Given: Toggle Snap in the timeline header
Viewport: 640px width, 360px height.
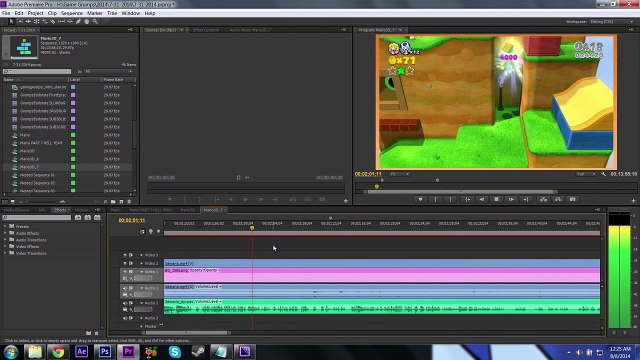Looking at the screenshot, I should click(x=142, y=231).
